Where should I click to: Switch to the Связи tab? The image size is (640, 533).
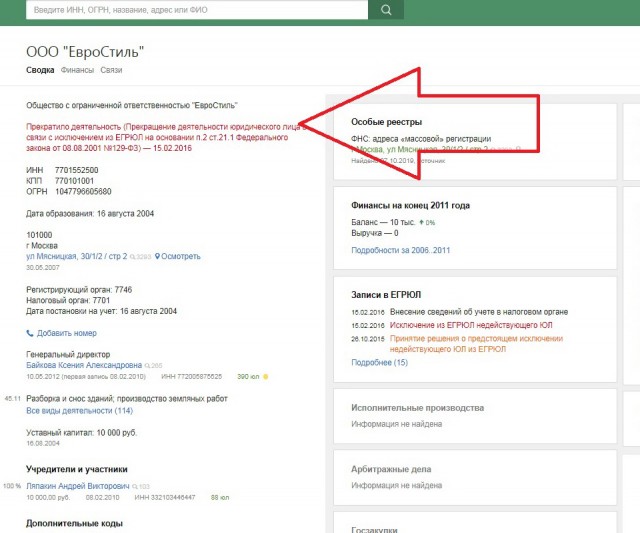(111, 70)
